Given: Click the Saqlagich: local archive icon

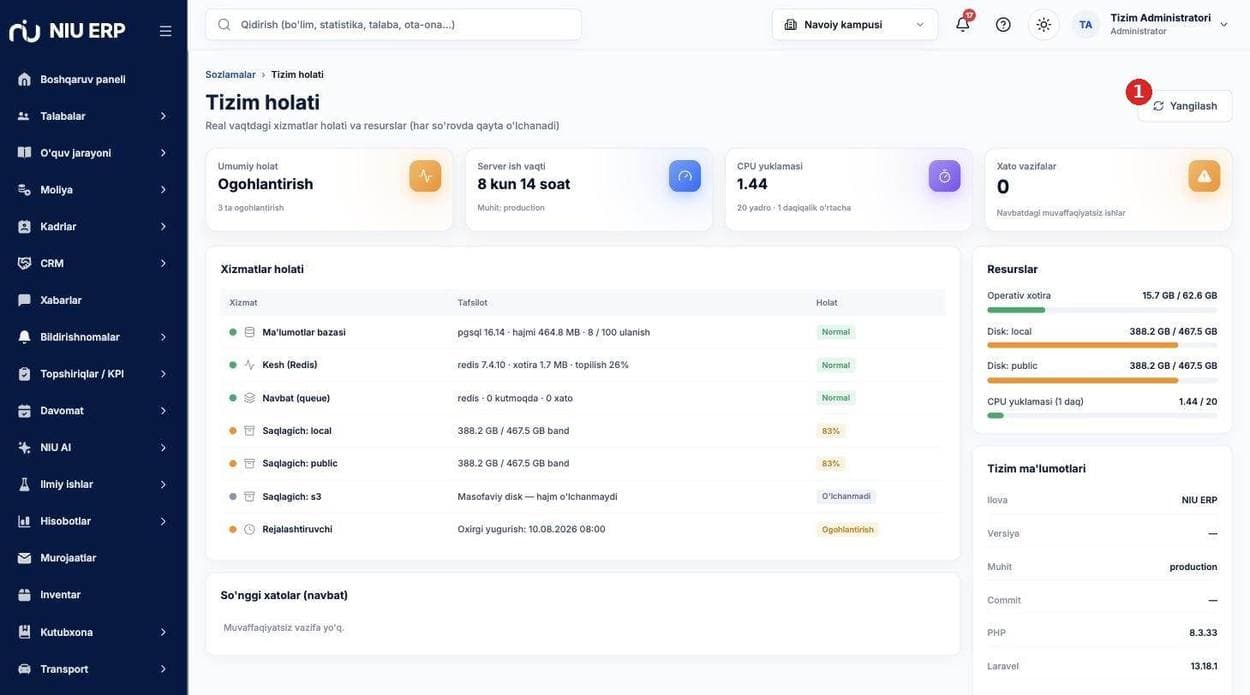Looking at the screenshot, I should [x=250, y=431].
